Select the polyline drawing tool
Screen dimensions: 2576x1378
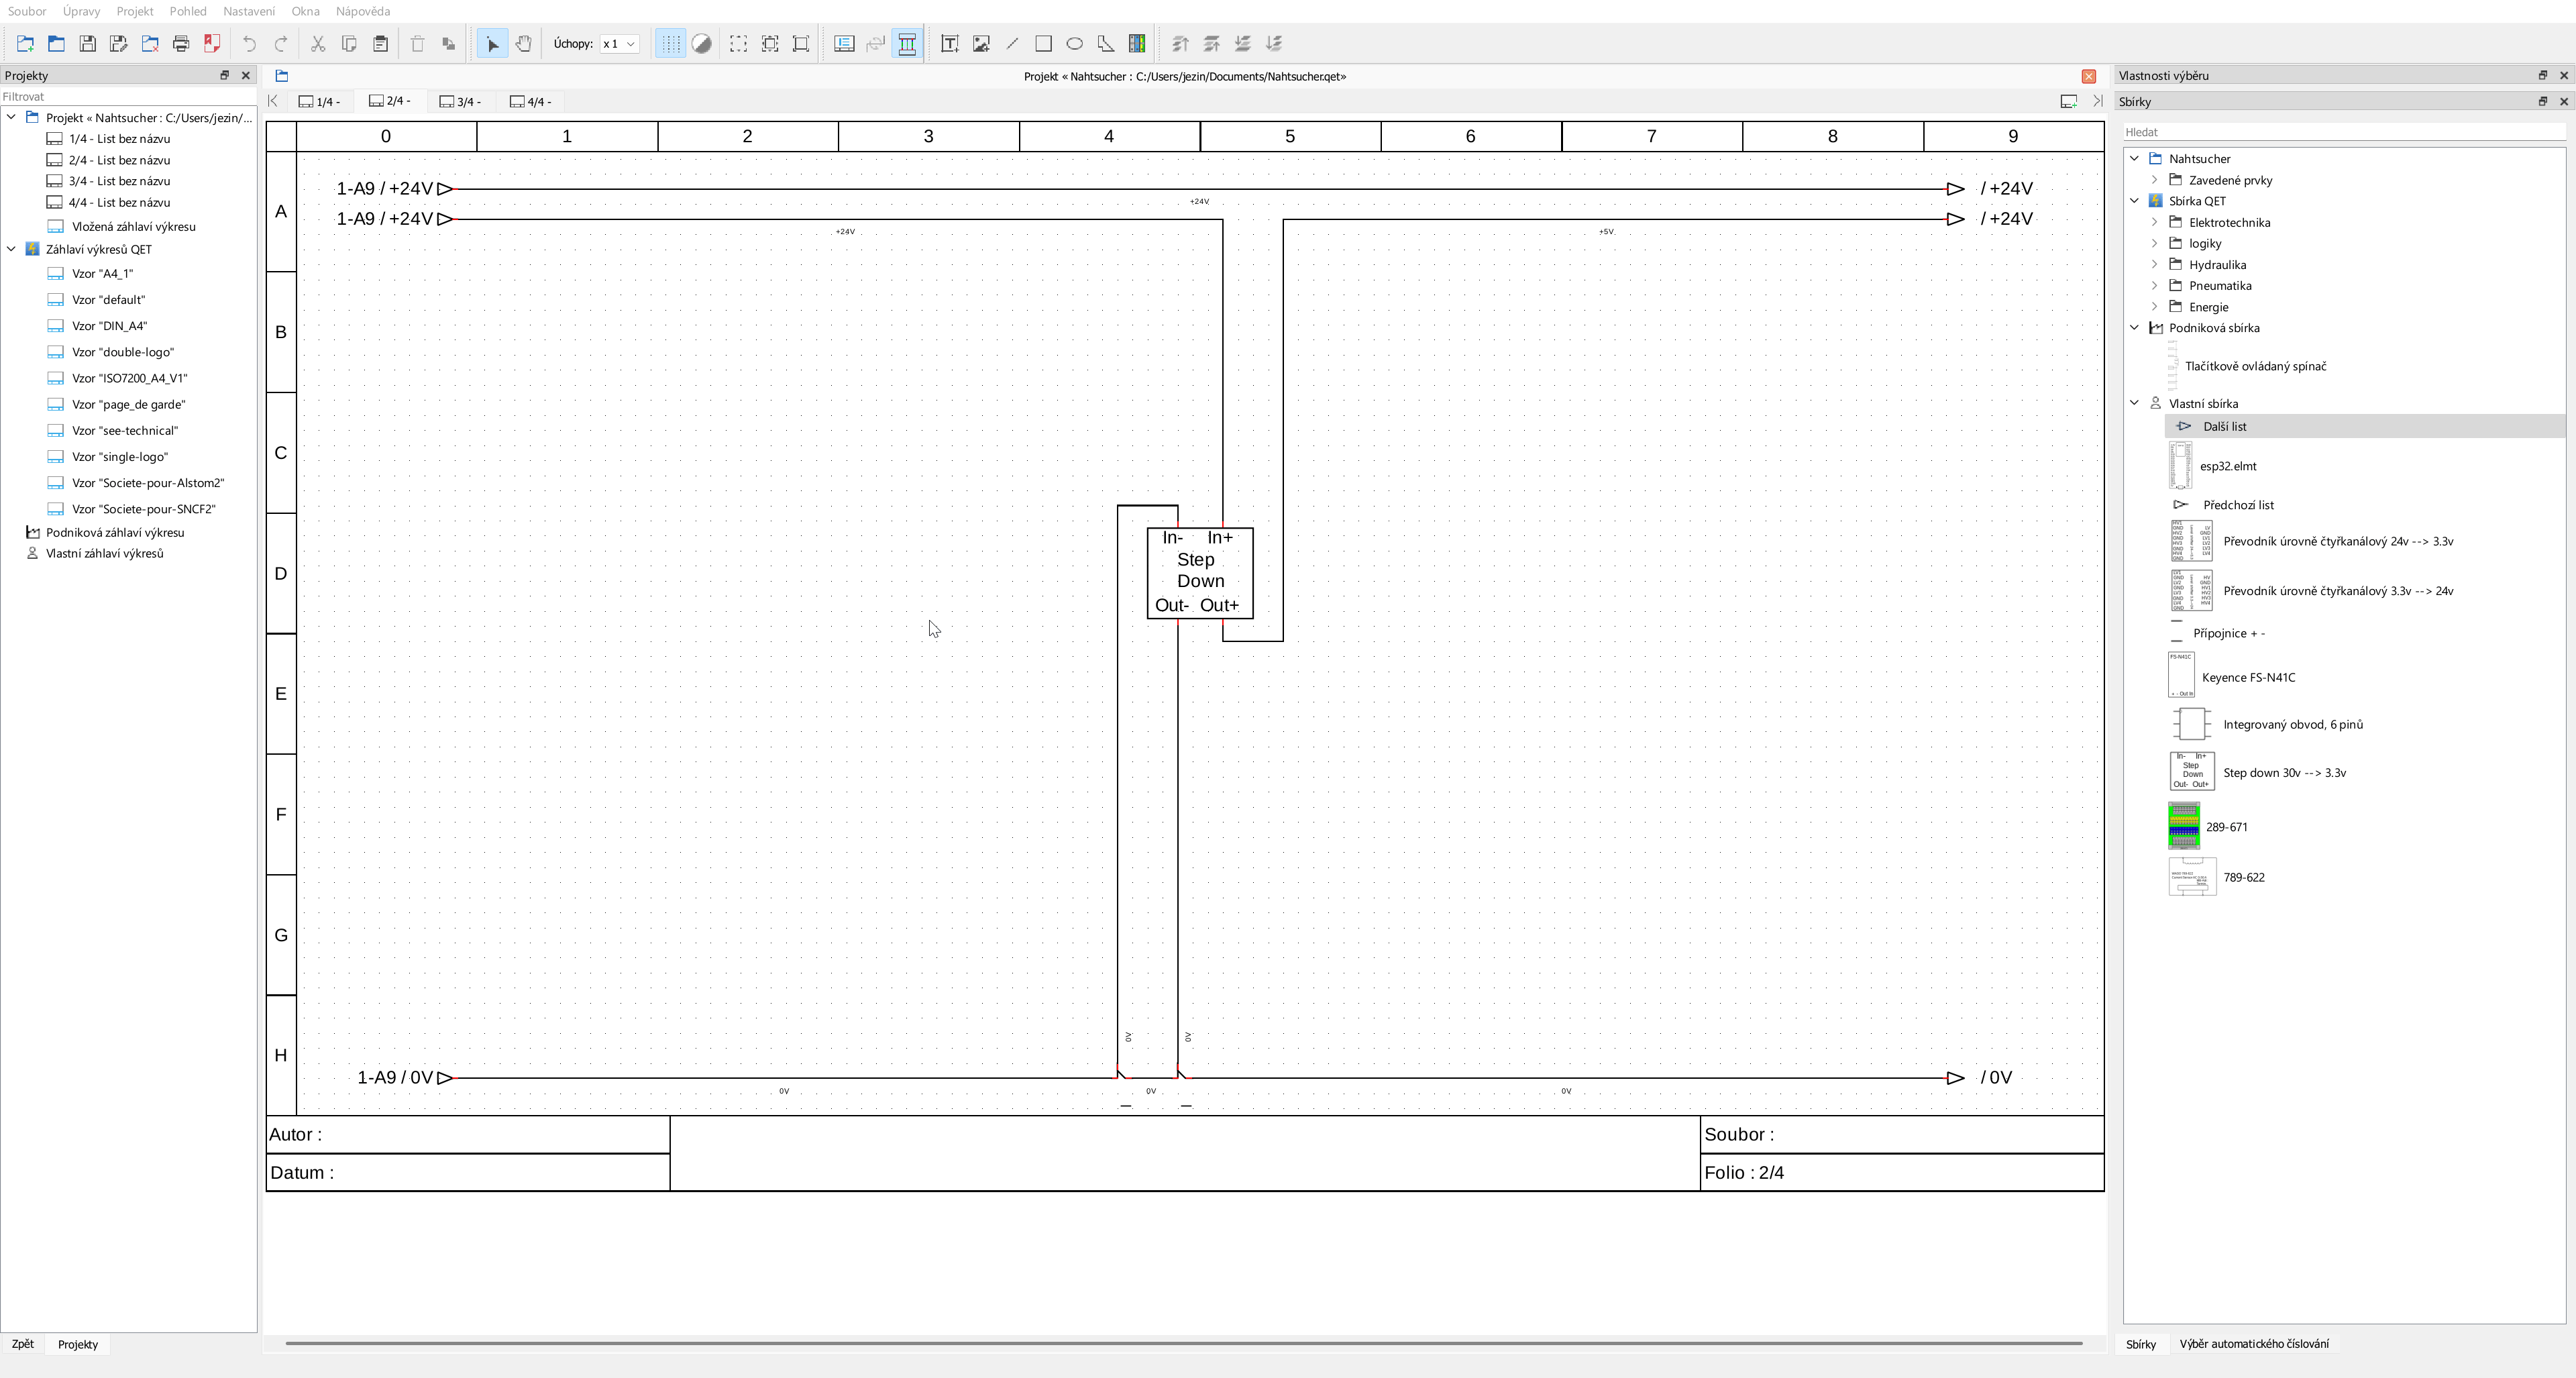1105,44
